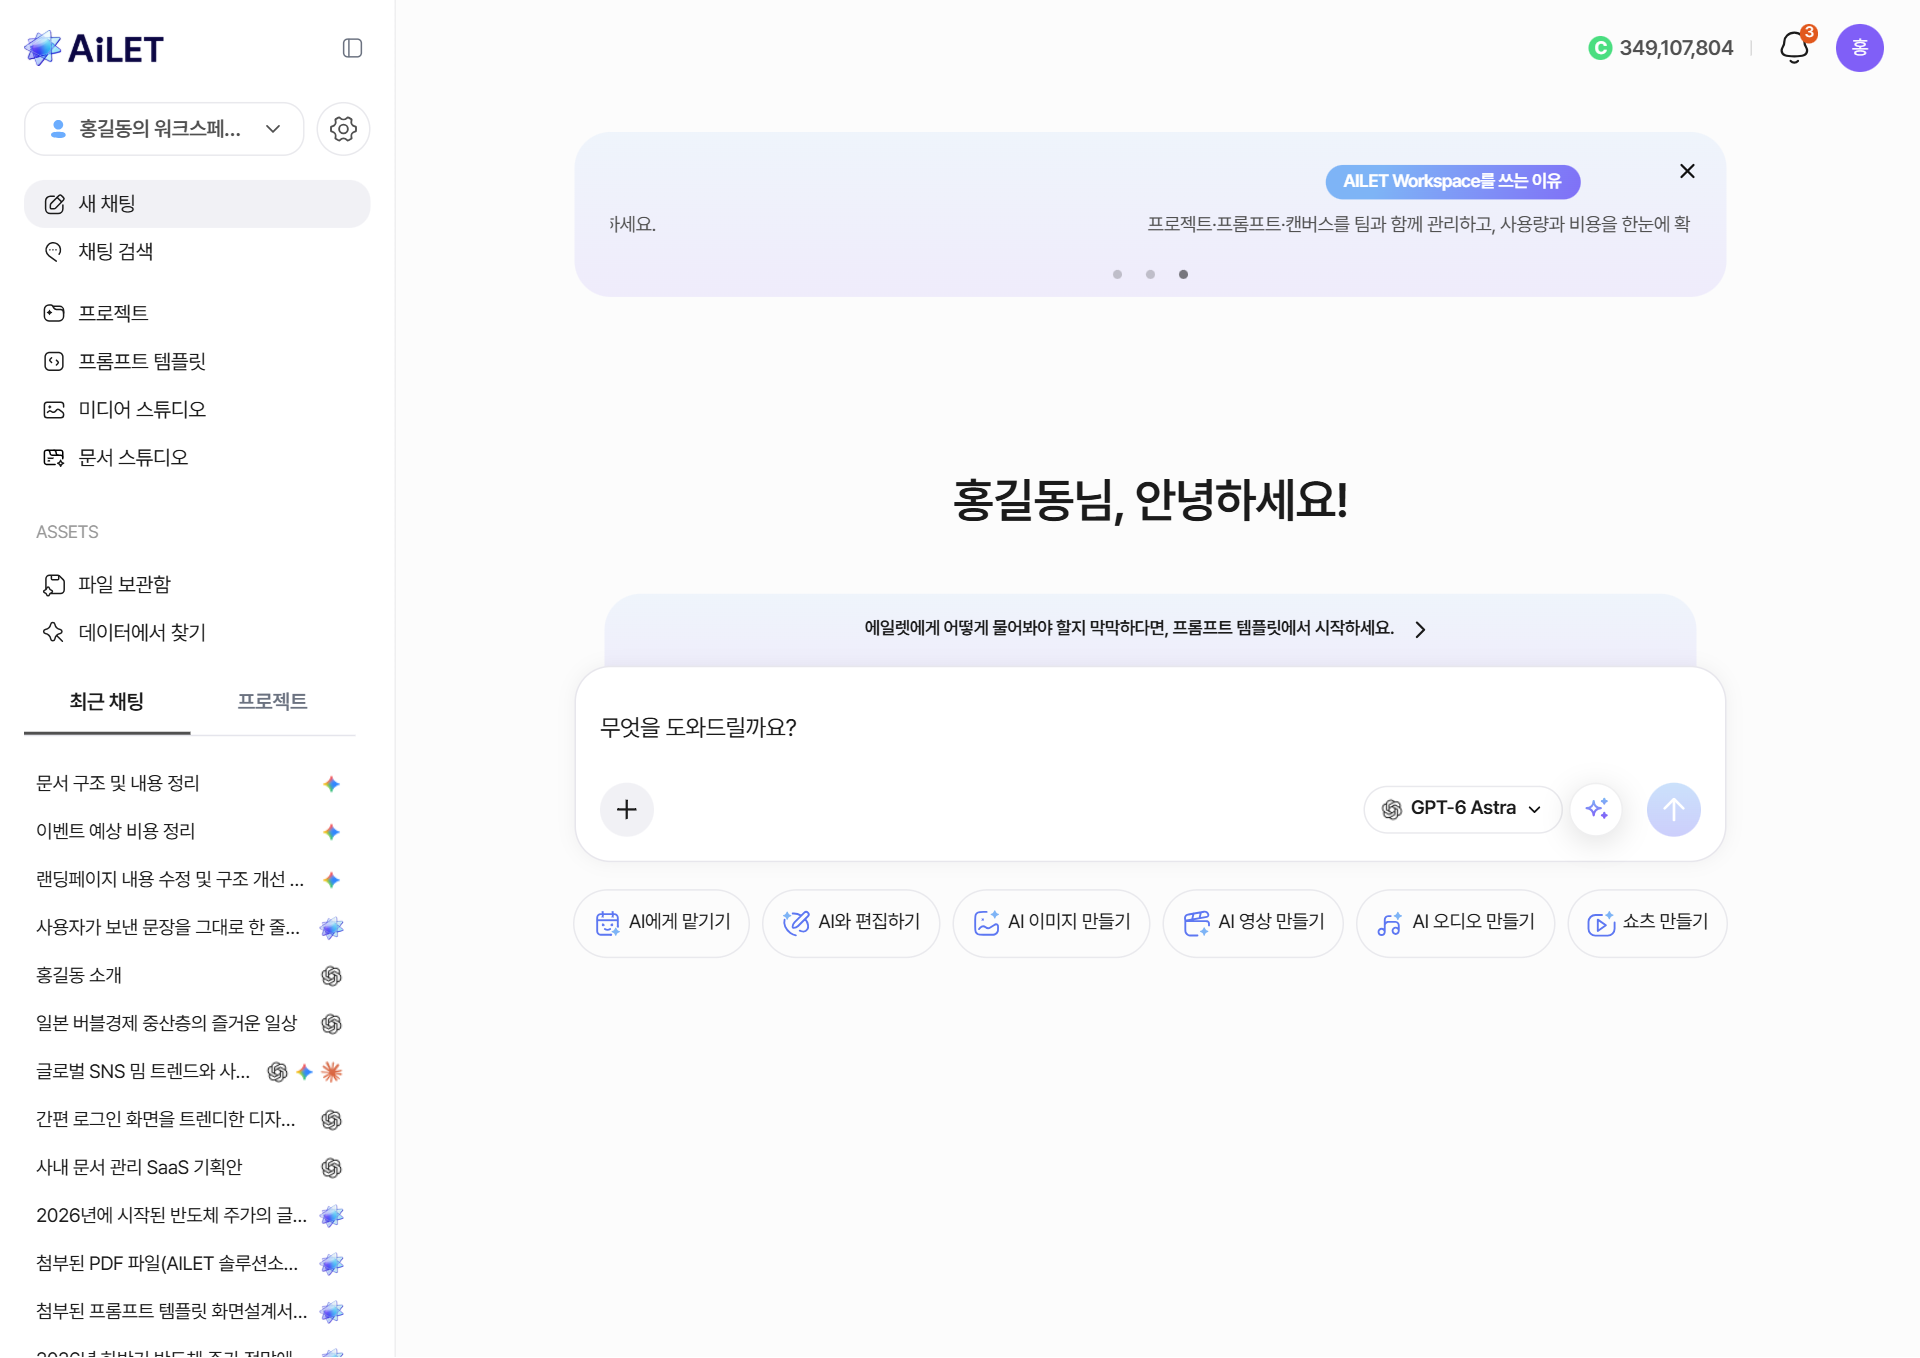Open workspace settings gear
The height and width of the screenshot is (1358, 1920).
point(343,129)
